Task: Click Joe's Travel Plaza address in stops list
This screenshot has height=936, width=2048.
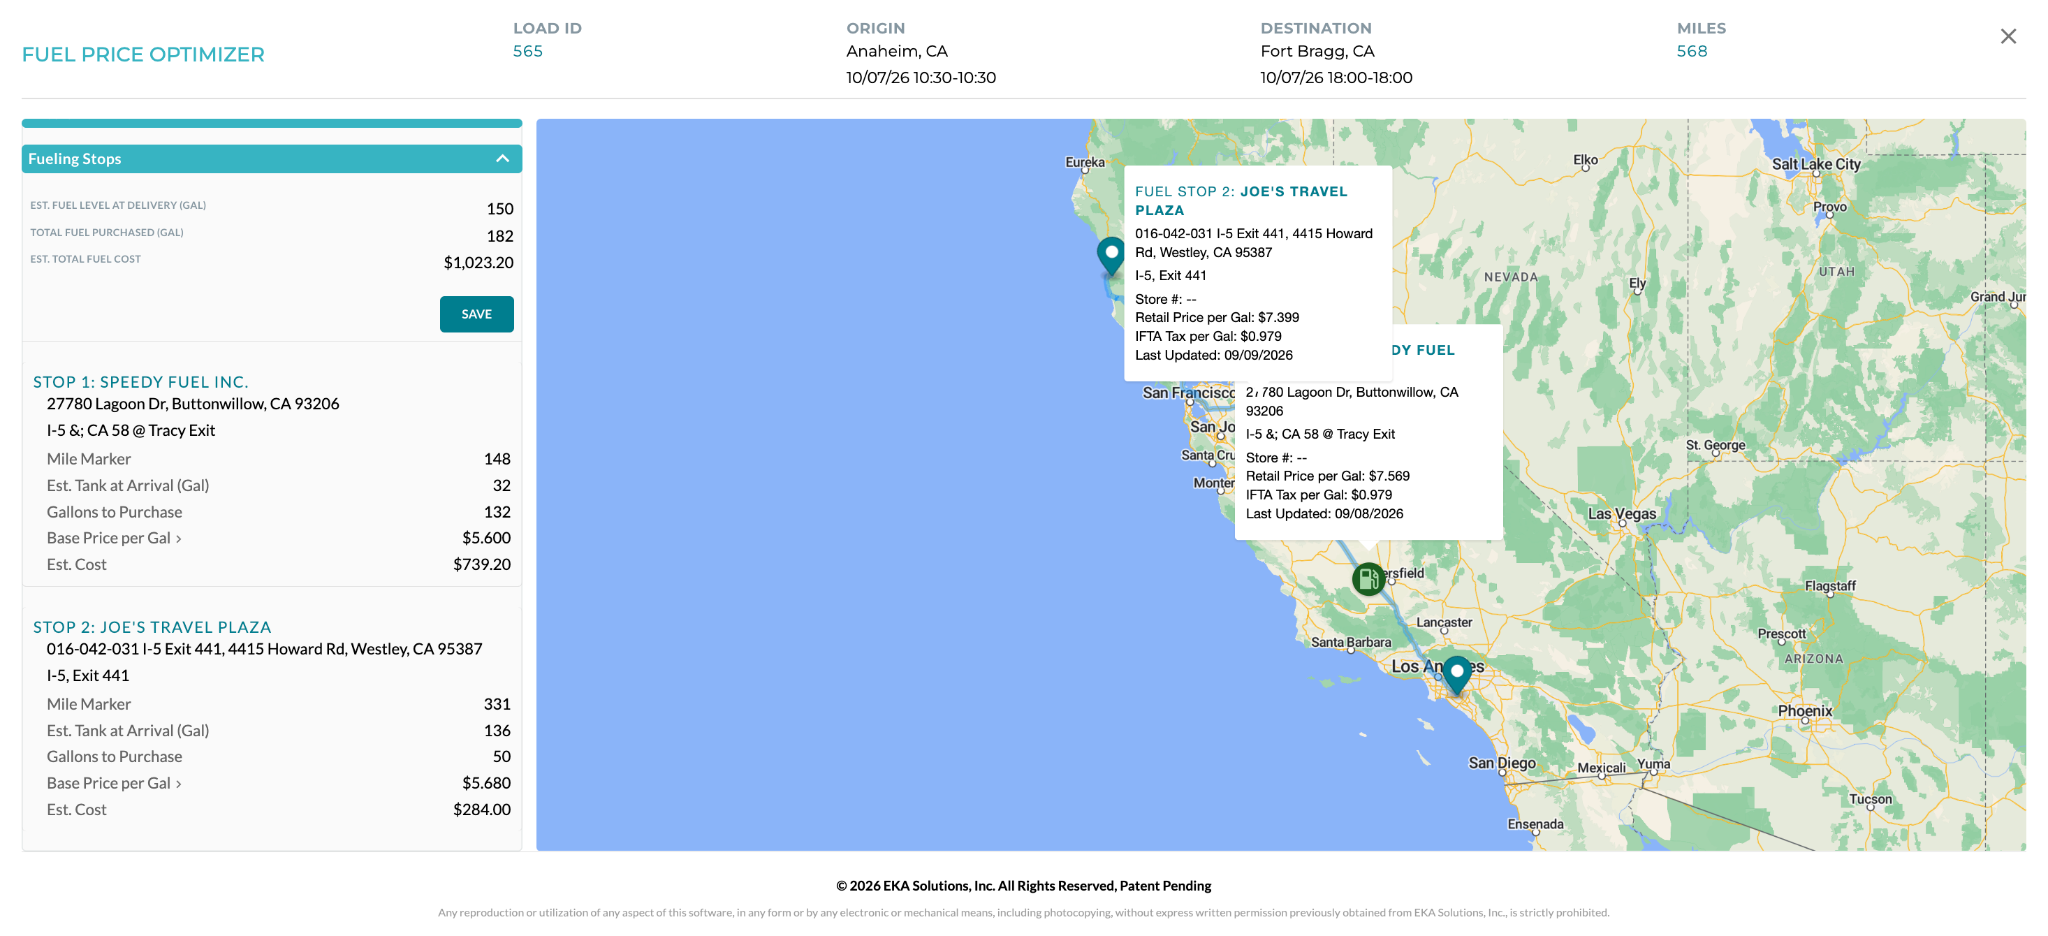Action: (264, 649)
